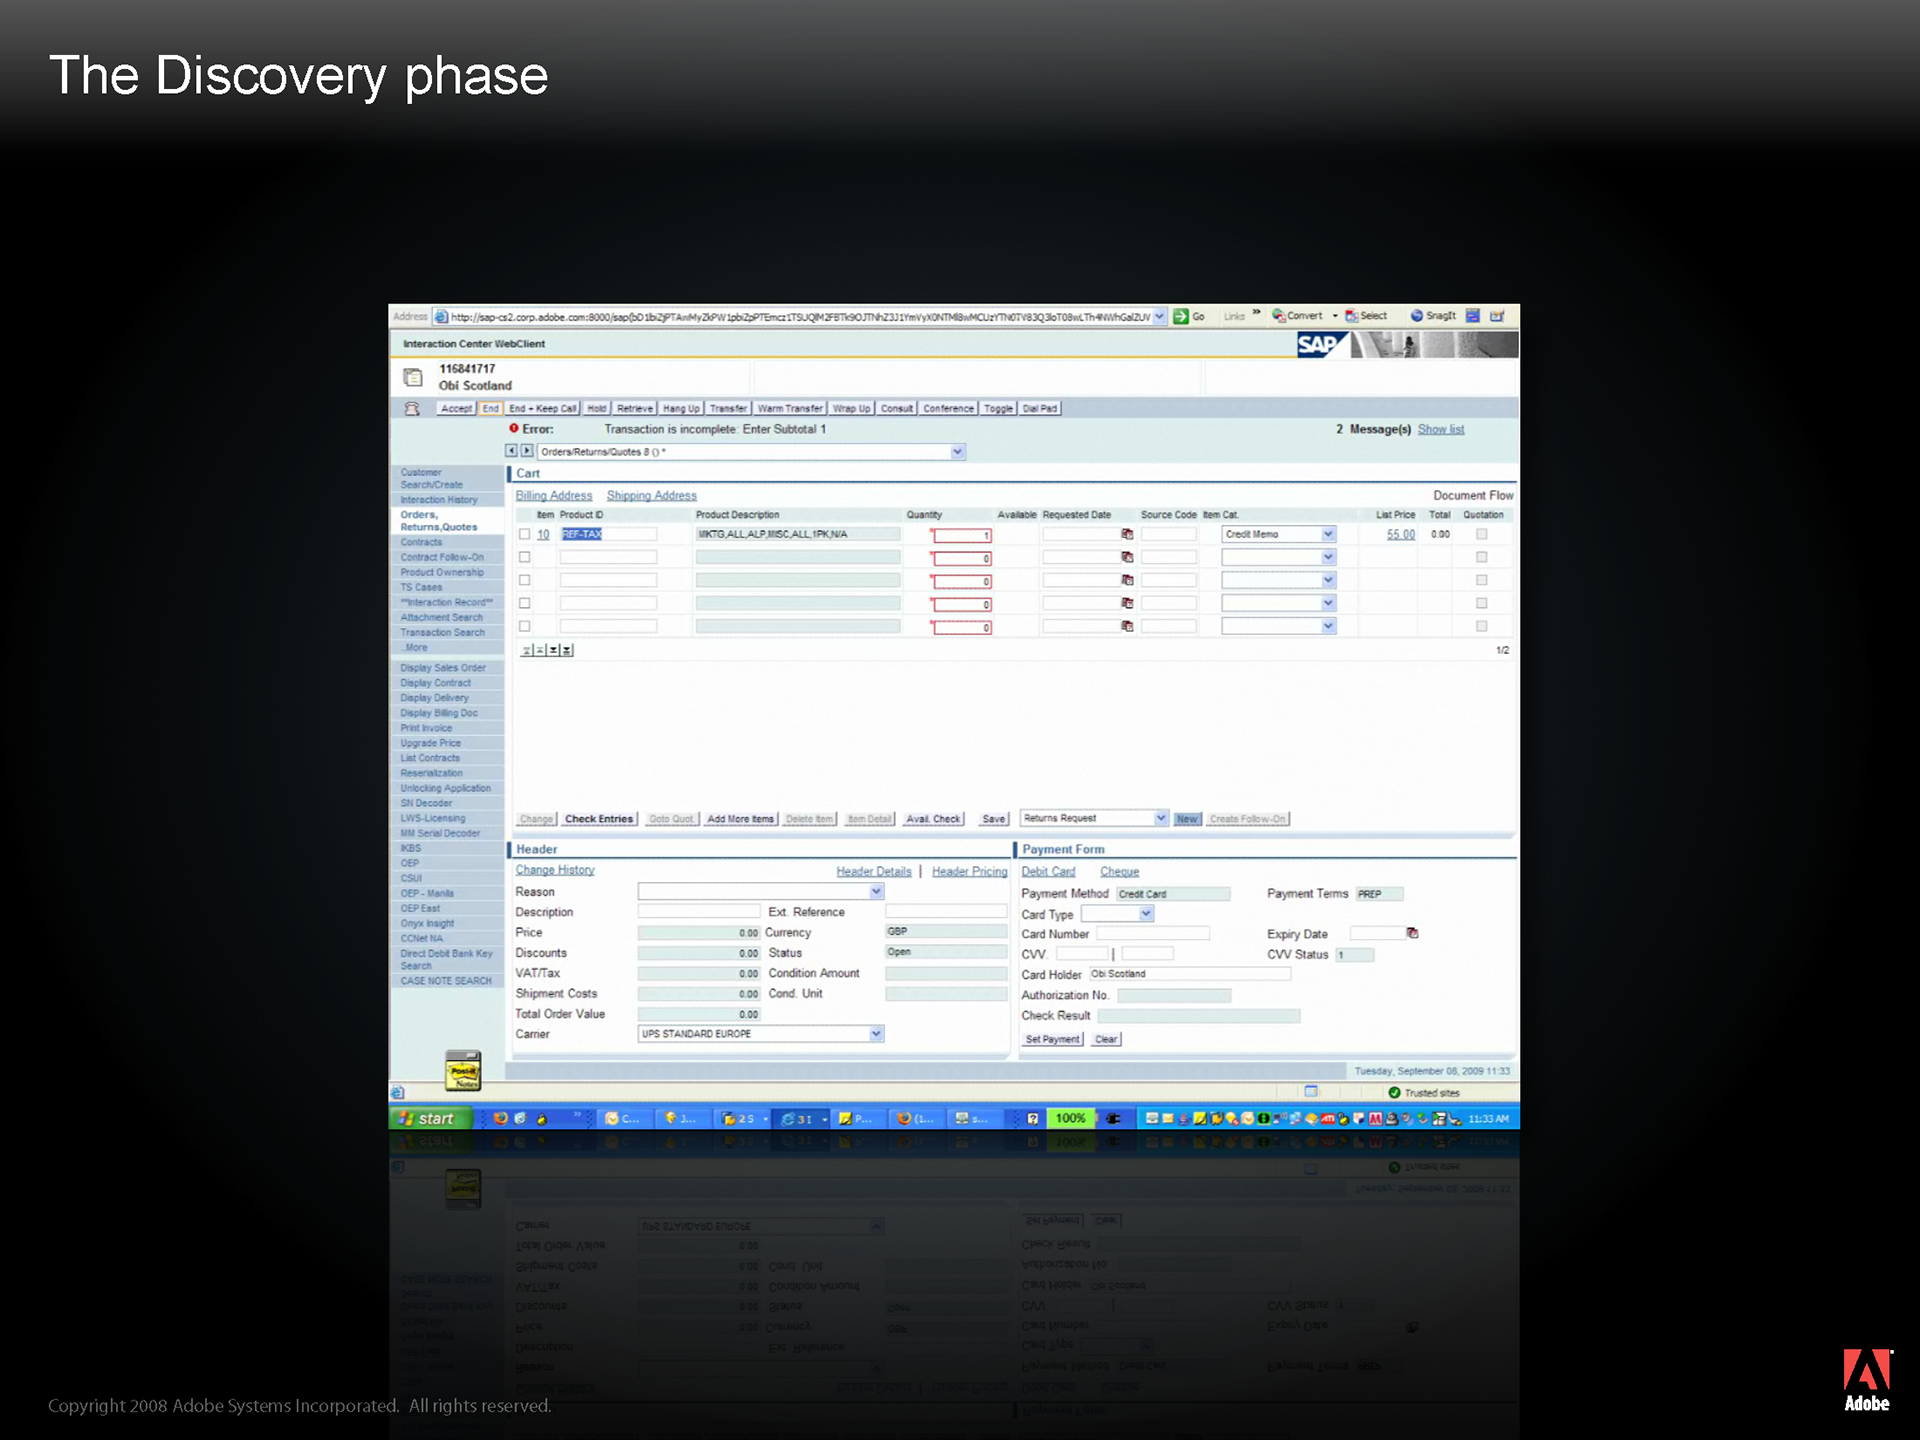Click the SnagIt toolbar icon
The width and height of the screenshot is (1920, 1440).
[1417, 315]
